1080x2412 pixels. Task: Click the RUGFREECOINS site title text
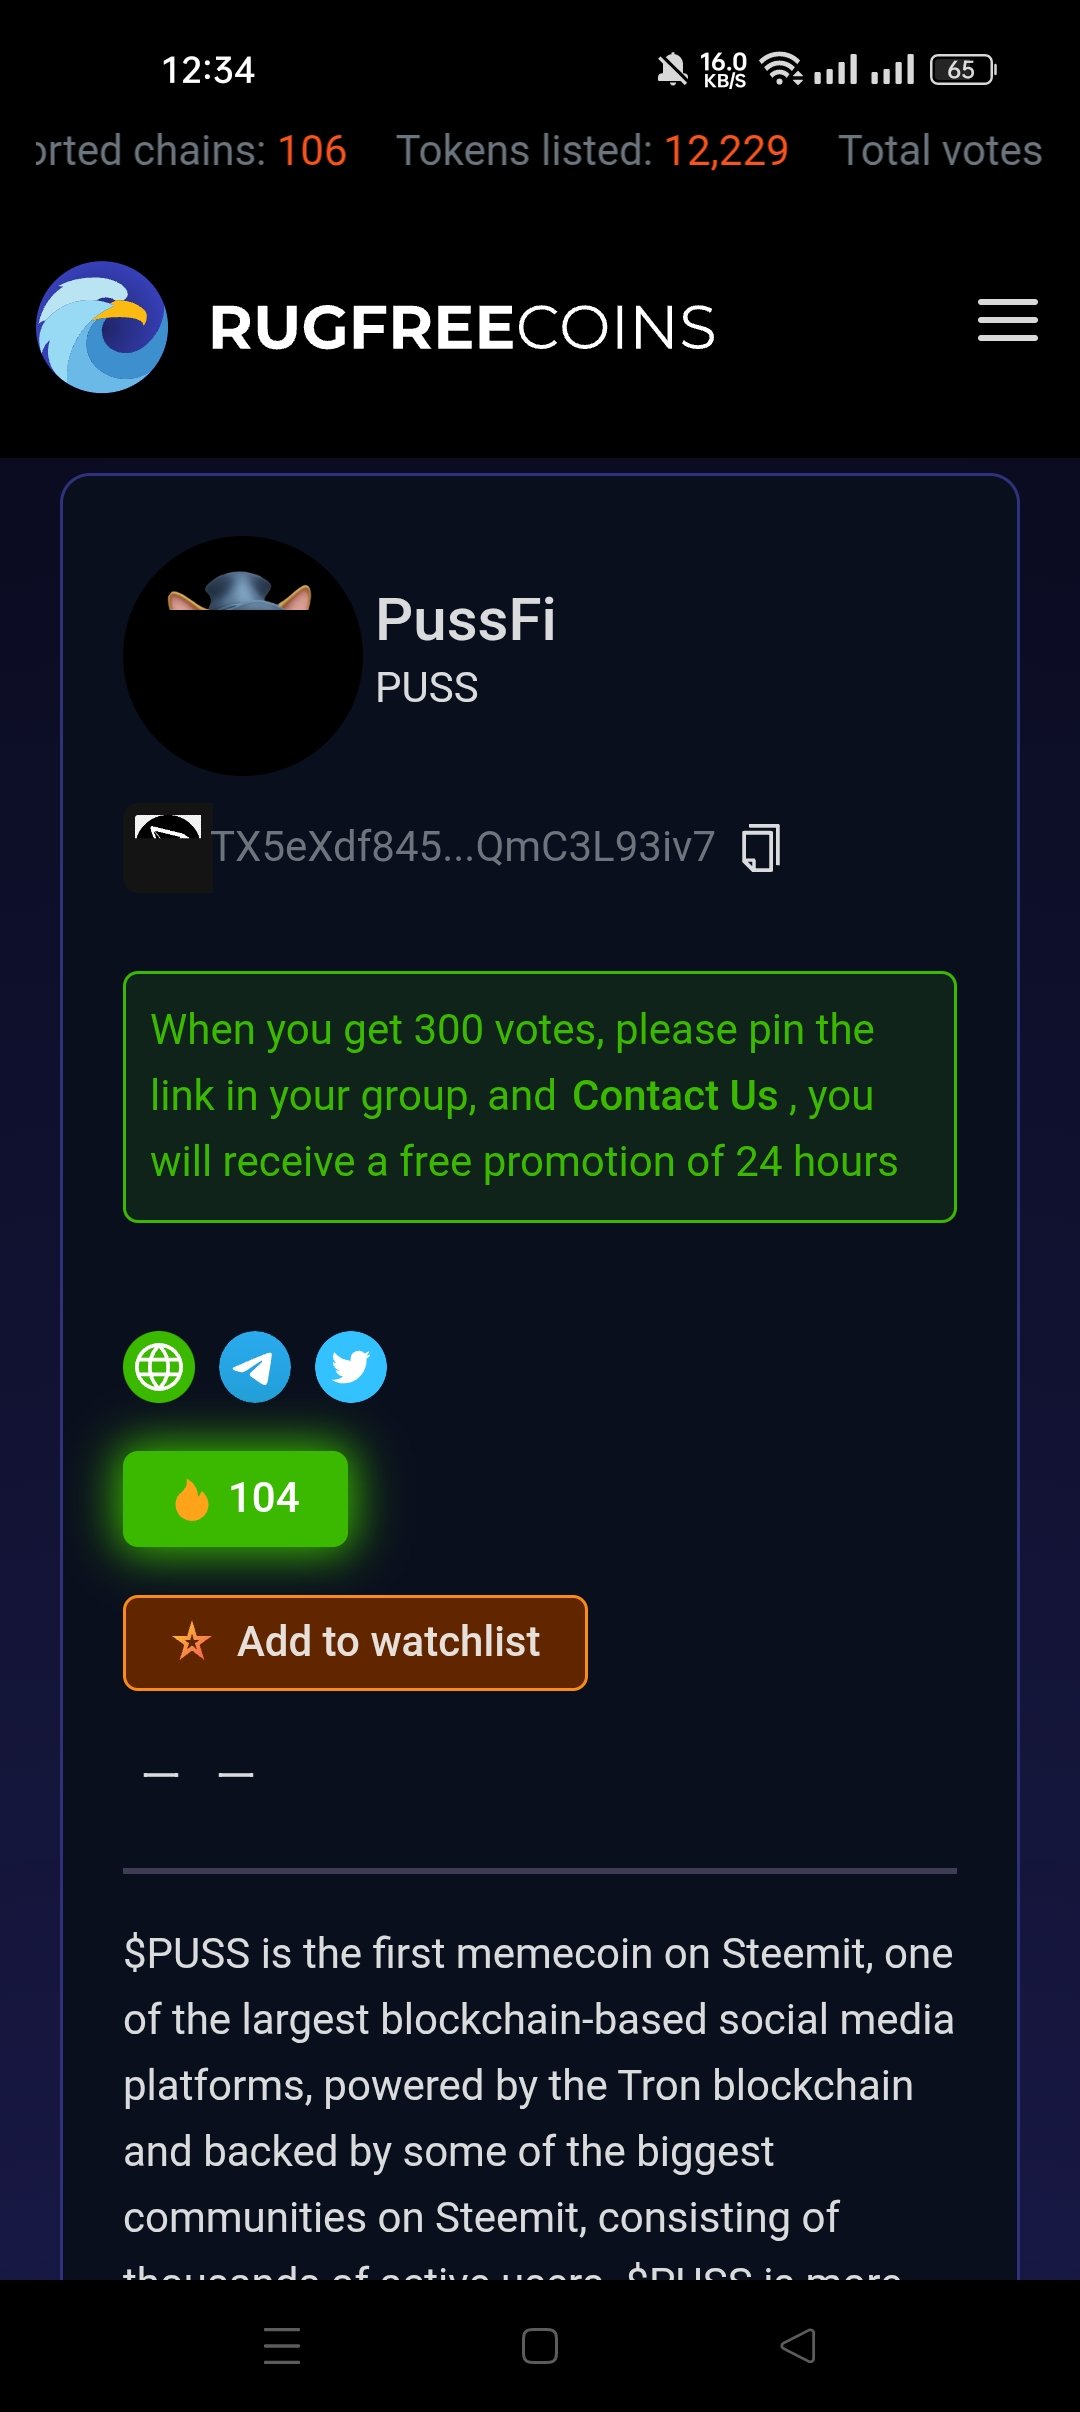[x=462, y=328]
